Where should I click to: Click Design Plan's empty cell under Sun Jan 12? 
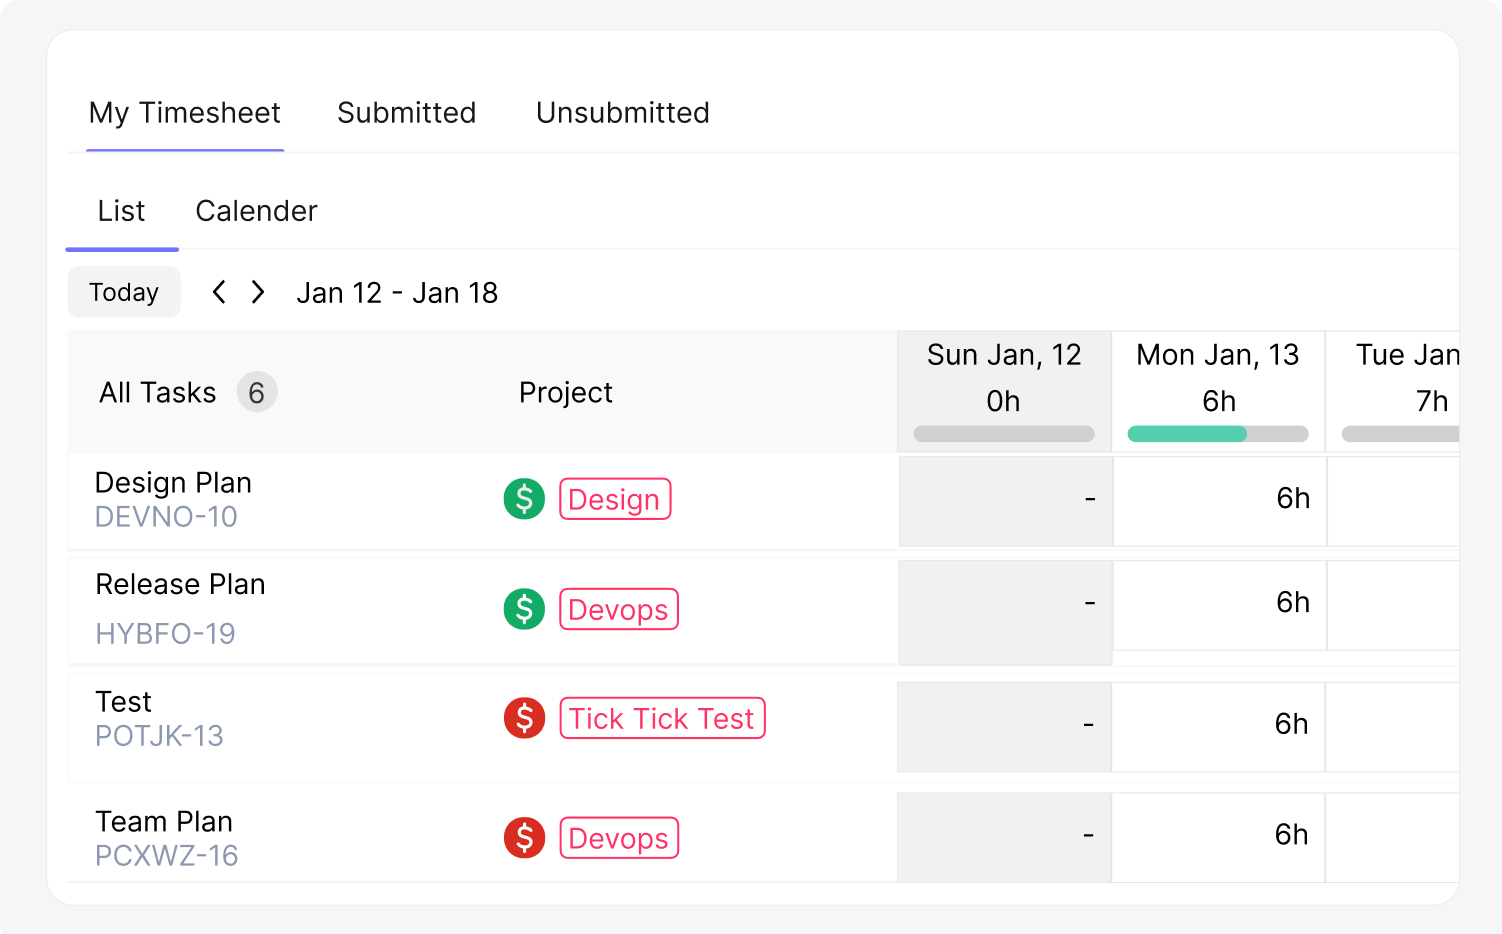click(1004, 500)
